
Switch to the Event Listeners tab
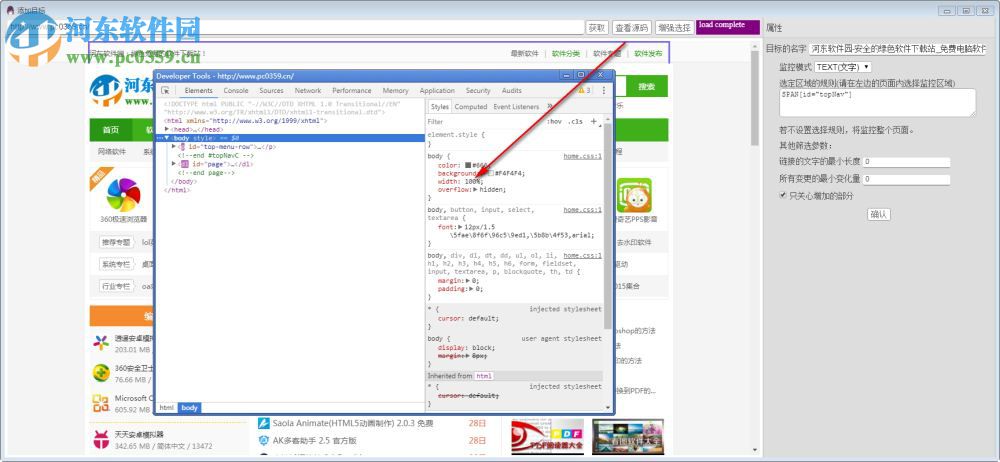(x=516, y=107)
